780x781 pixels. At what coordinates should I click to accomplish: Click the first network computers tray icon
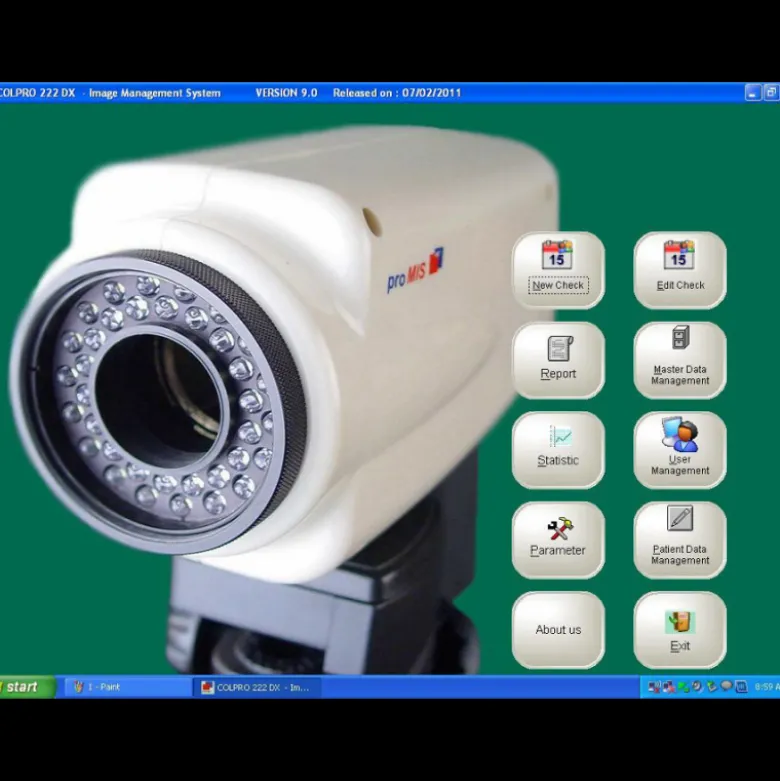pos(654,687)
